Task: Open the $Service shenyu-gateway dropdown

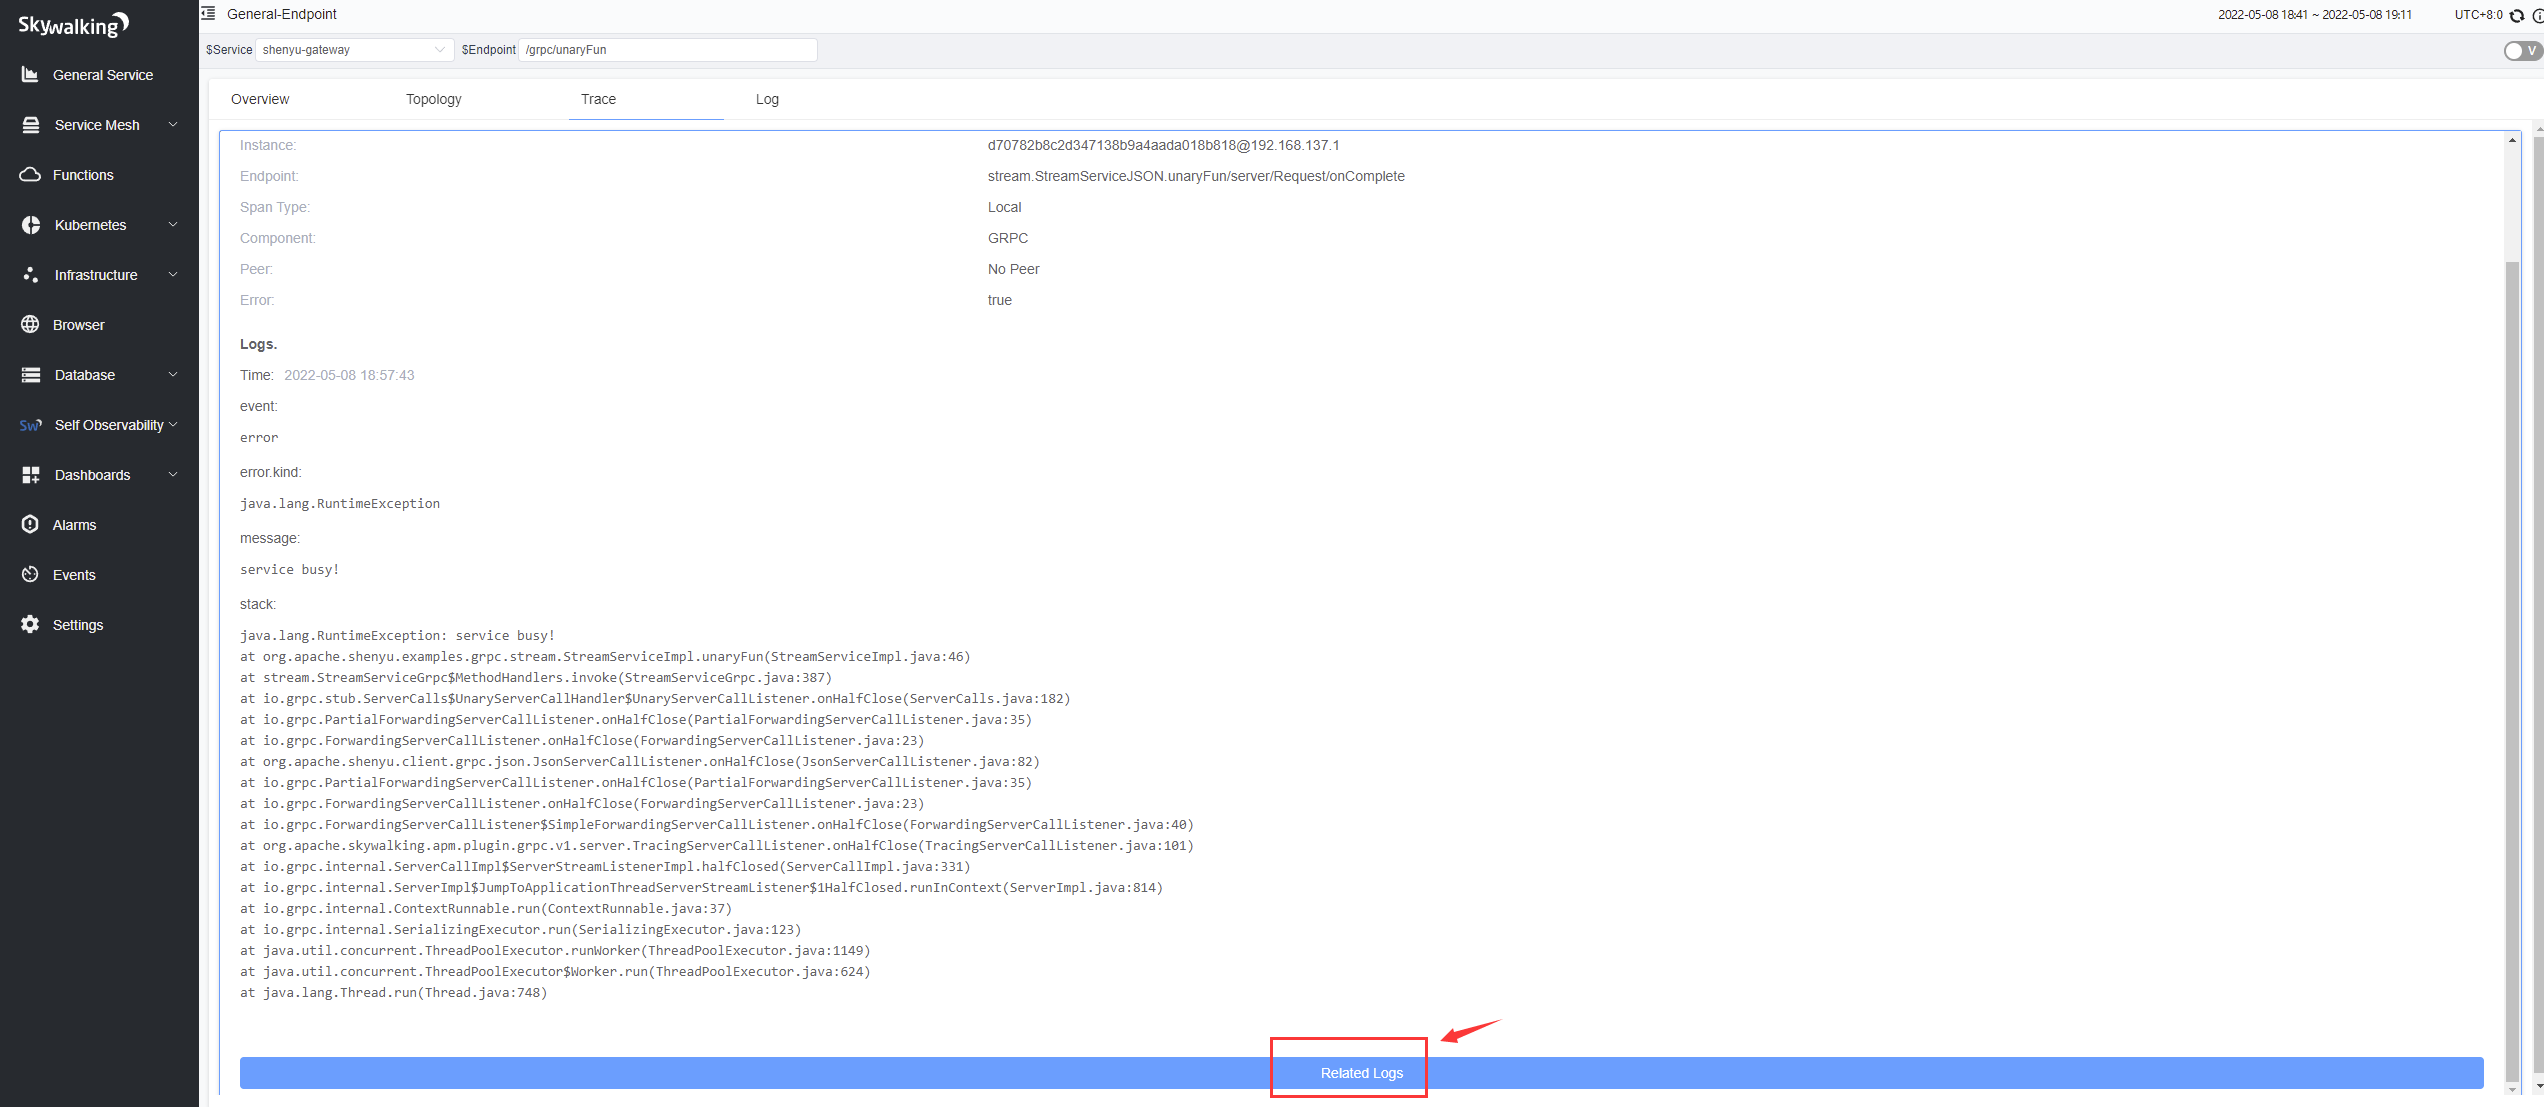Action: point(352,50)
